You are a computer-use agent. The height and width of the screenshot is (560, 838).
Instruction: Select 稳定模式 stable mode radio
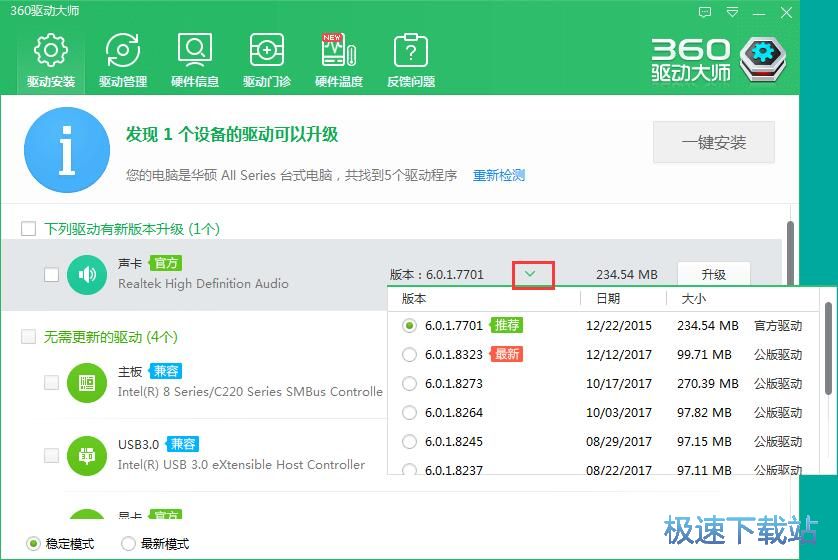33,544
